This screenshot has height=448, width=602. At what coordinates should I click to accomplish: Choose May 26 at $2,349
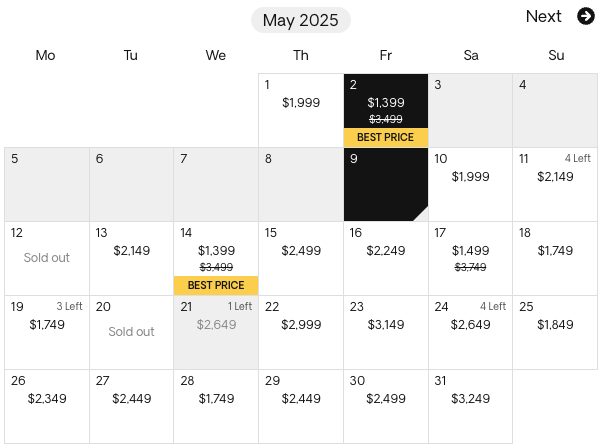point(47,407)
